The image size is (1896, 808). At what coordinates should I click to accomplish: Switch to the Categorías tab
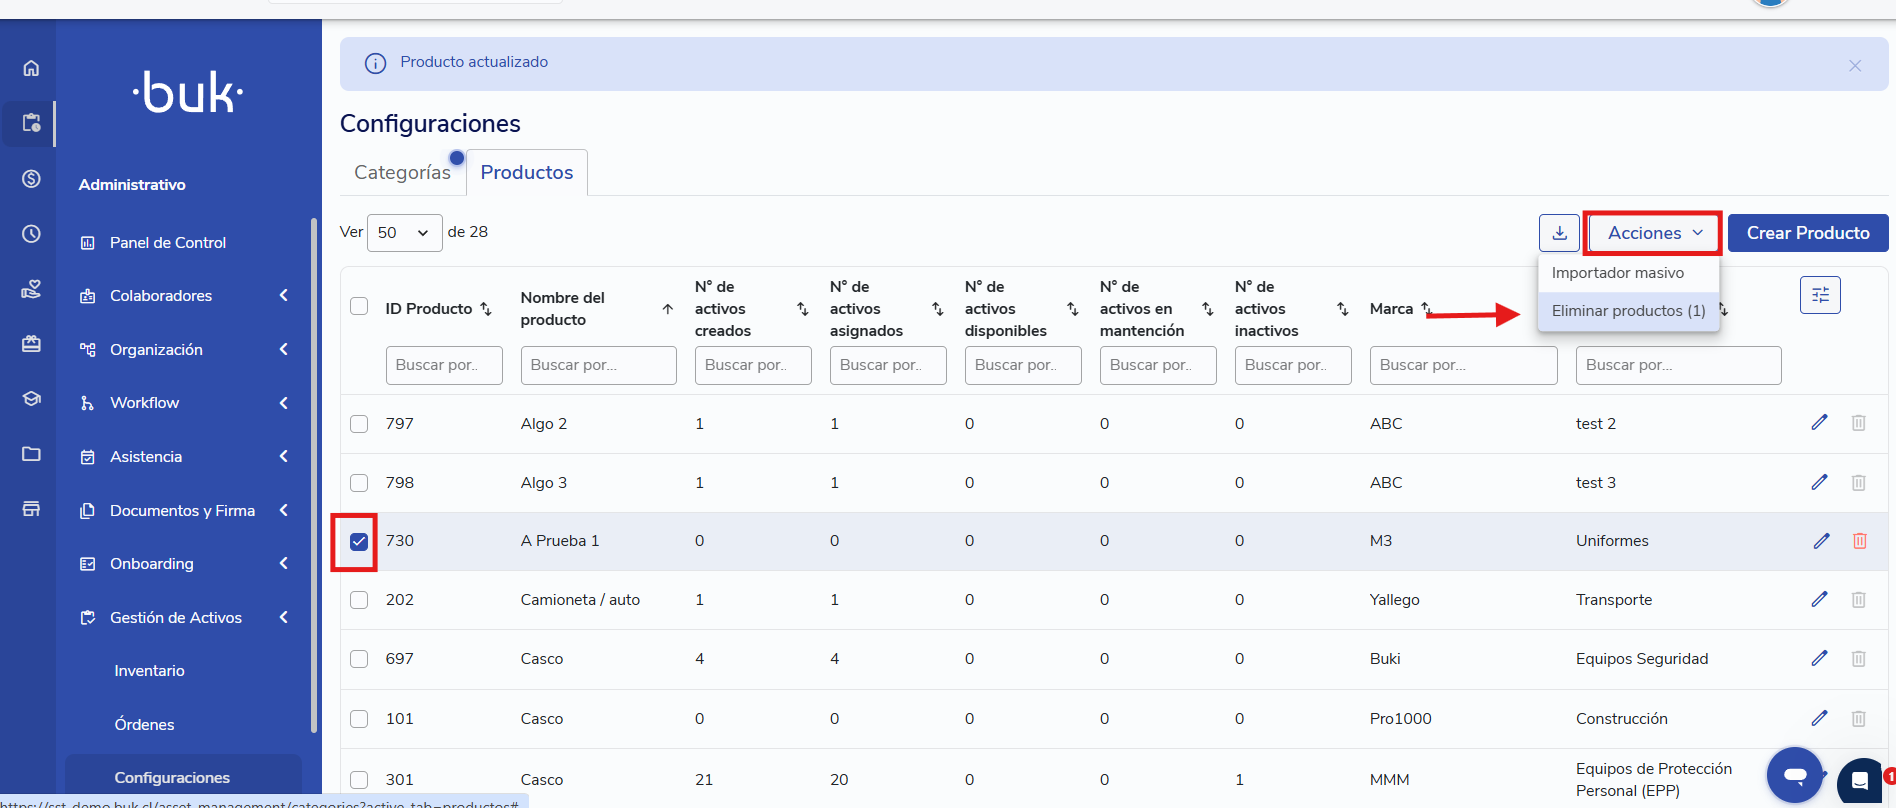coord(402,172)
